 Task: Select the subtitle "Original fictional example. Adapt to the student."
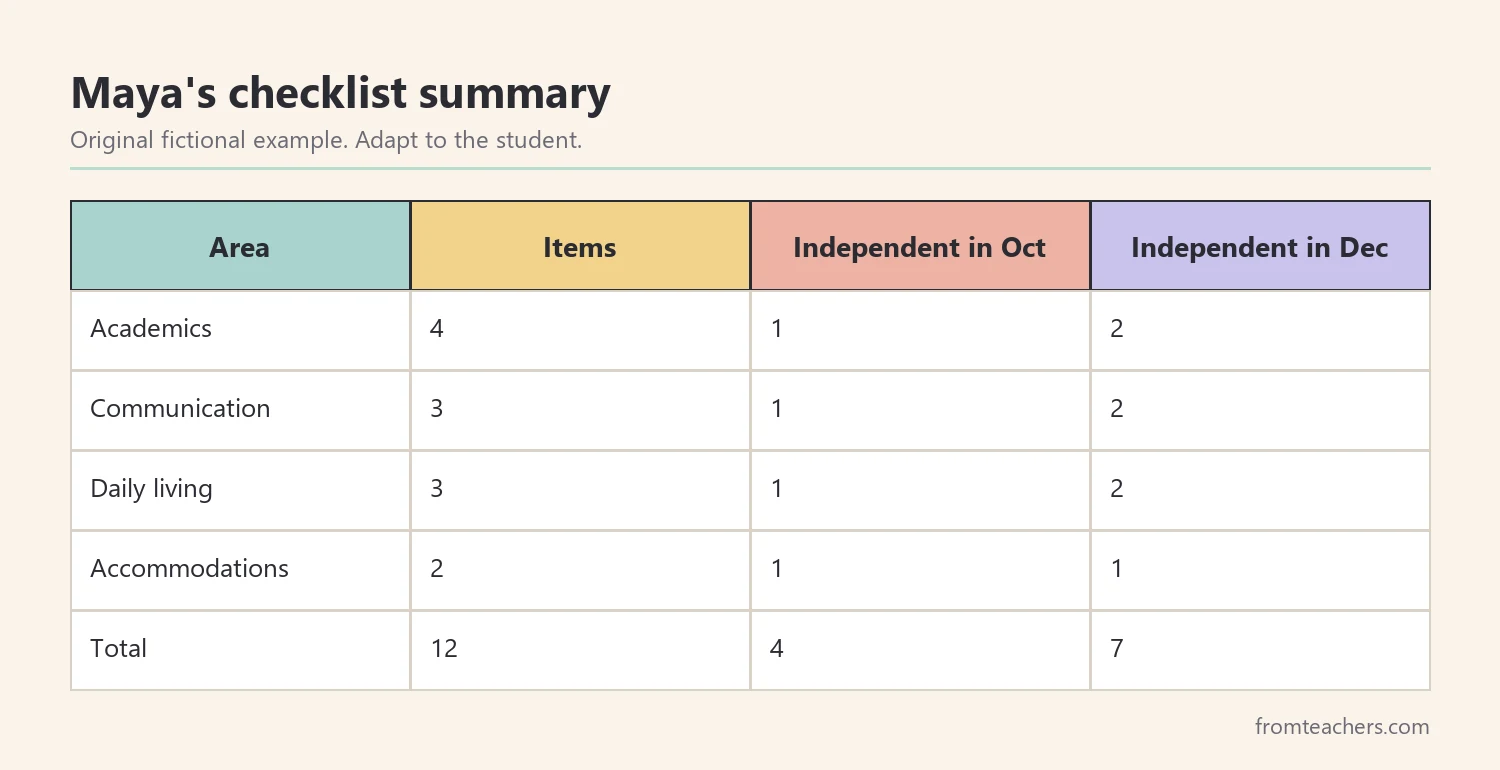click(326, 140)
